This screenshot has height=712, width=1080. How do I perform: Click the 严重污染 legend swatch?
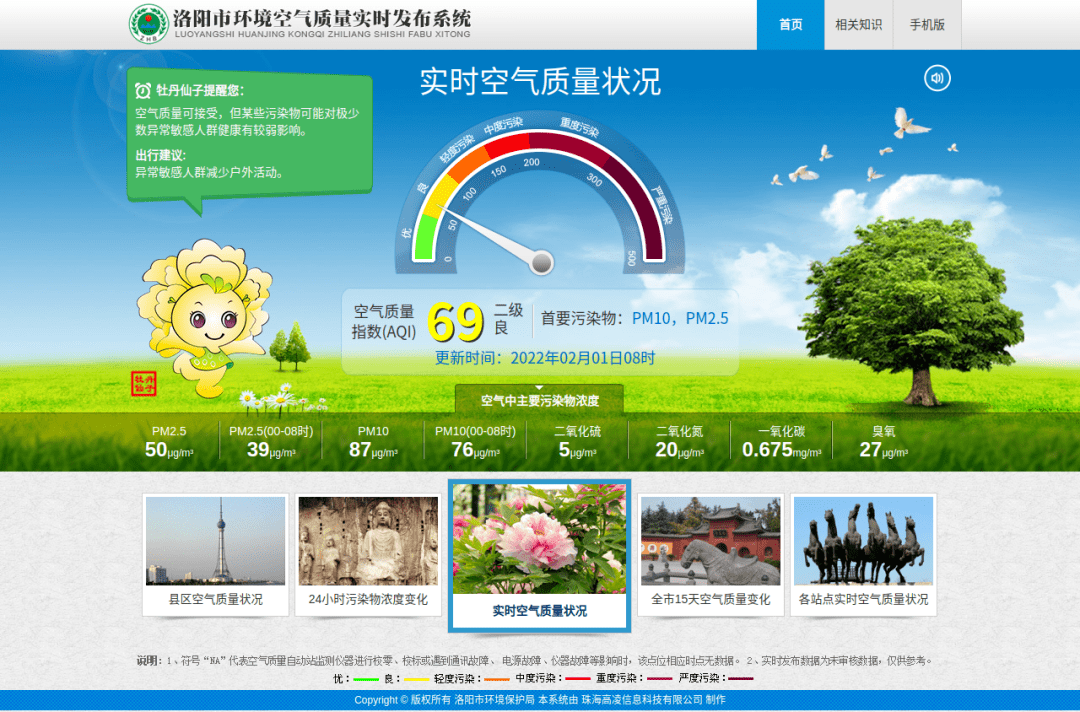[x=740, y=678]
